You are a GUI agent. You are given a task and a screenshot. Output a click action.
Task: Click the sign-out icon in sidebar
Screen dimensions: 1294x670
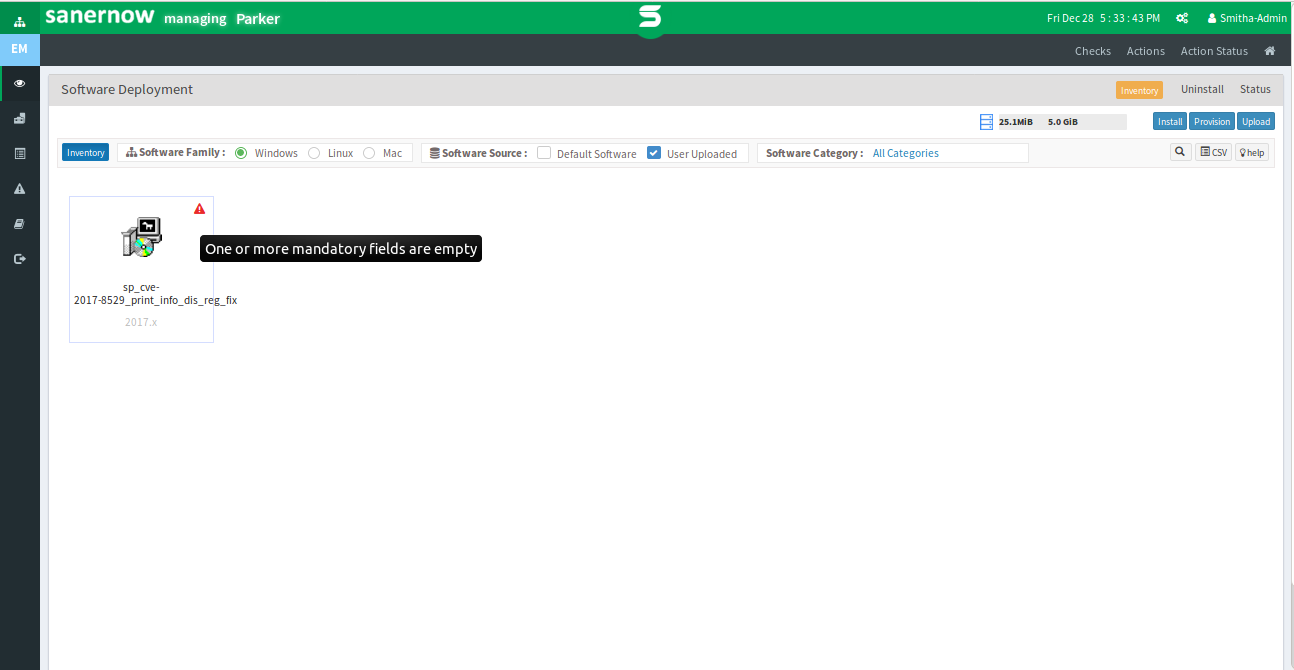tap(19, 258)
